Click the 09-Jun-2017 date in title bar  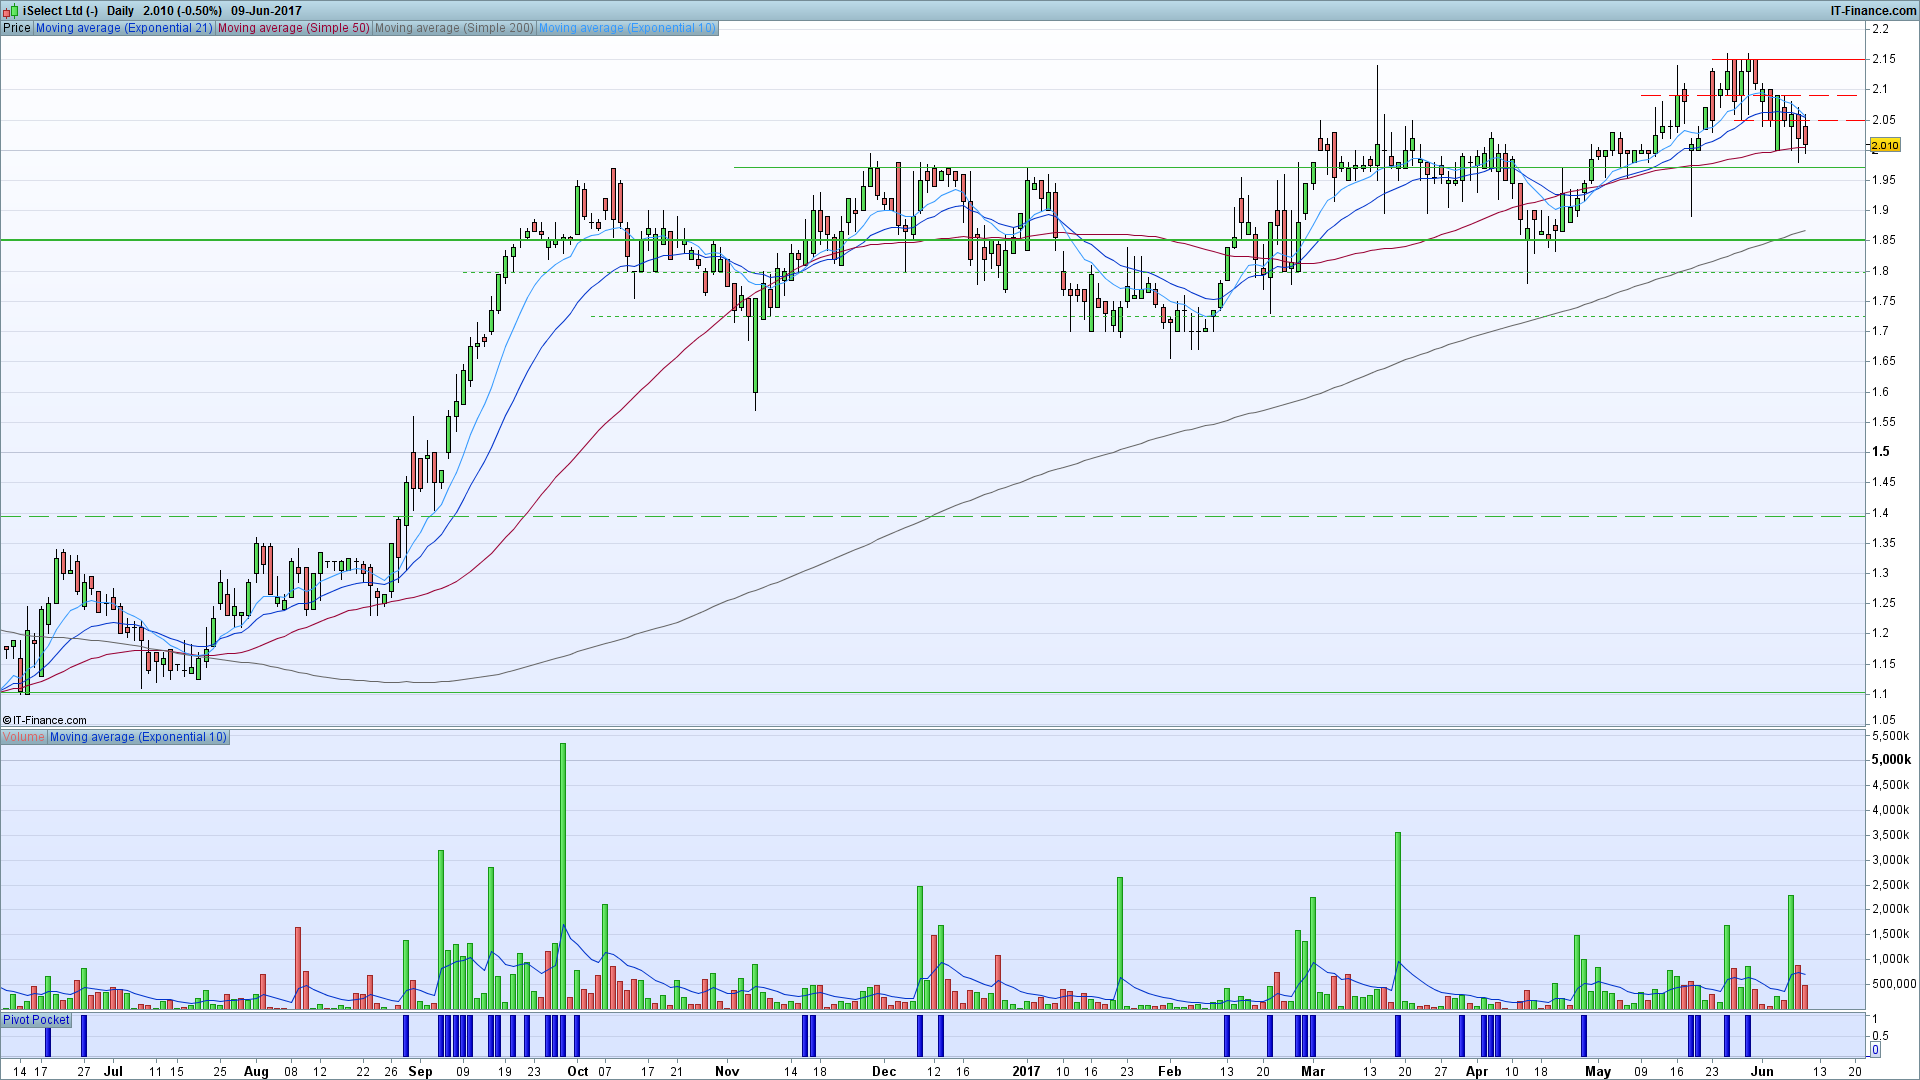[x=266, y=11]
